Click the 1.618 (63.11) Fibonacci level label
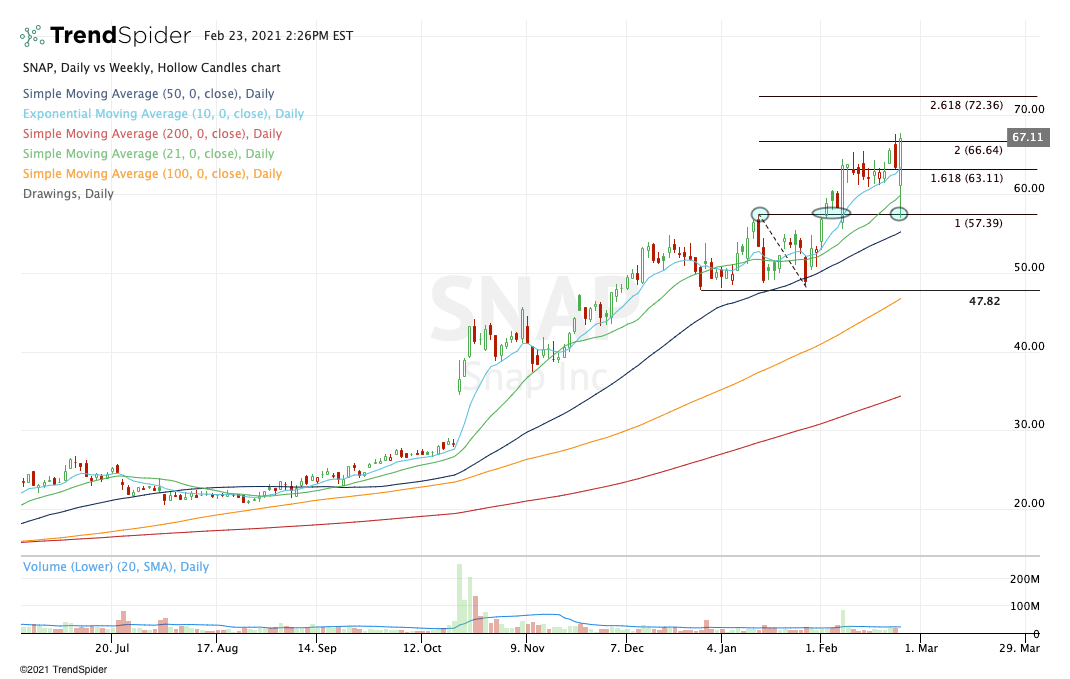Viewport: 1070px width, 679px height. pos(965,178)
